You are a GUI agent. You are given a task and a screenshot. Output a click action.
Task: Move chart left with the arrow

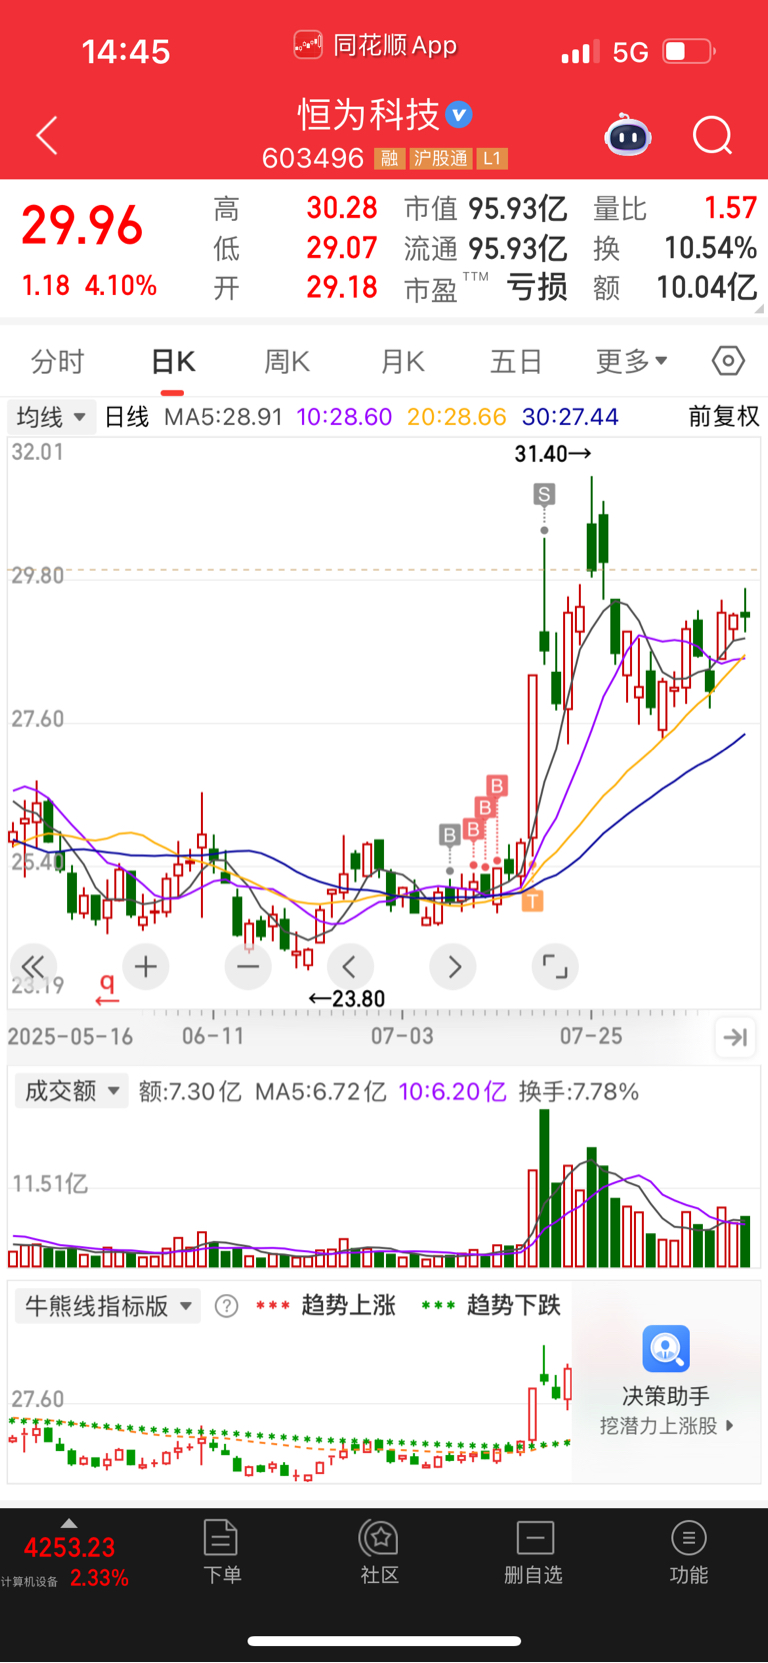click(350, 966)
